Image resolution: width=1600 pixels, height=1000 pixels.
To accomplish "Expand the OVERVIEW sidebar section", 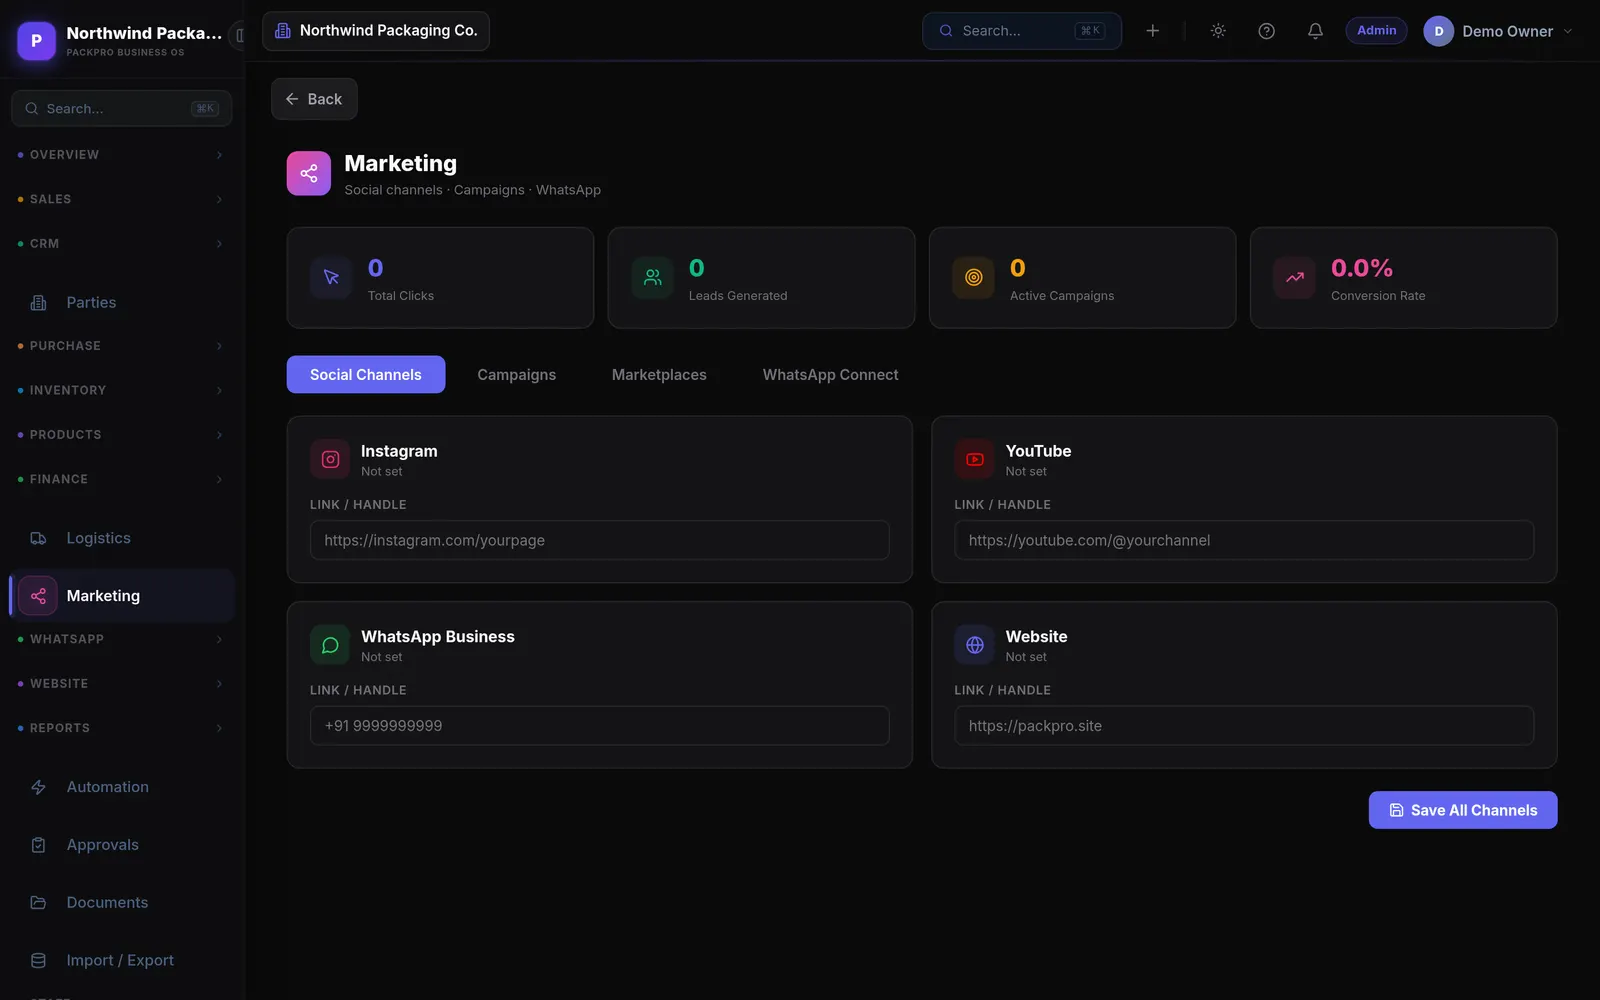I will point(122,155).
